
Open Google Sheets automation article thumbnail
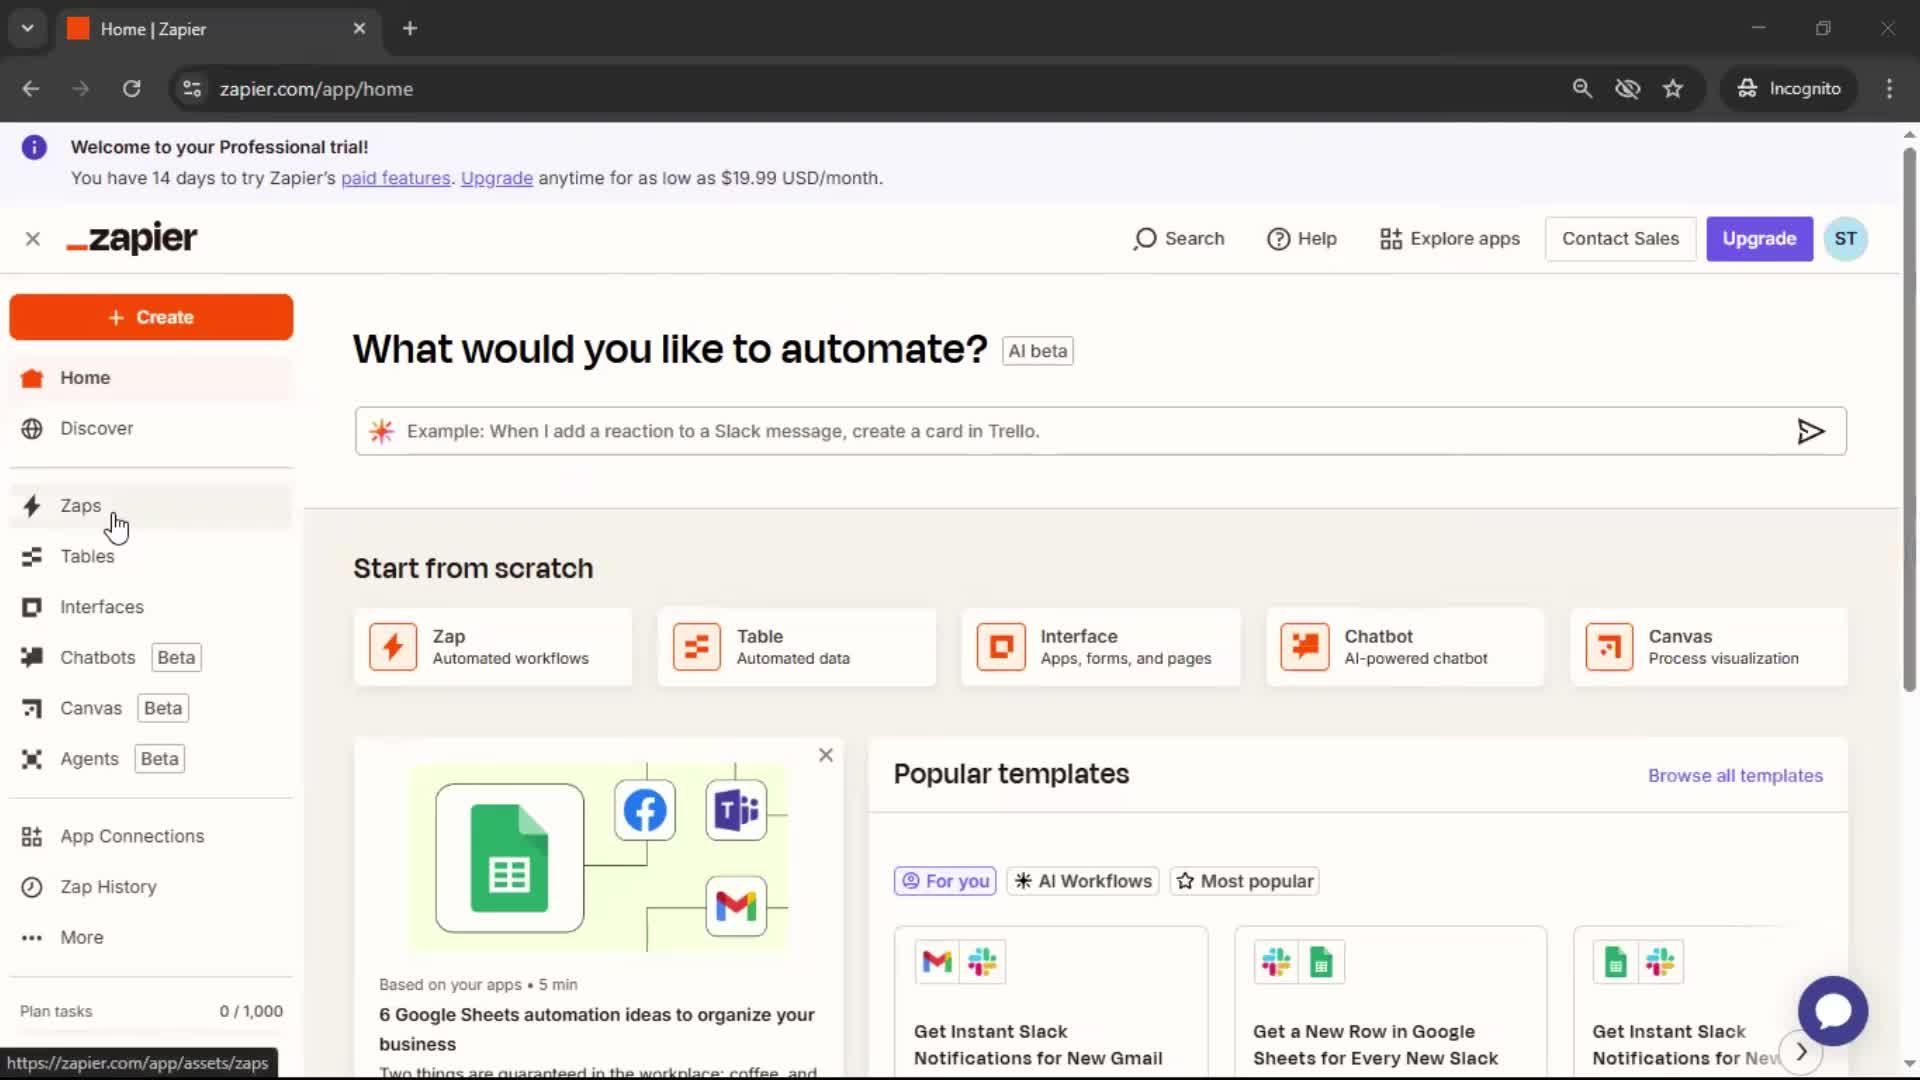(x=598, y=858)
